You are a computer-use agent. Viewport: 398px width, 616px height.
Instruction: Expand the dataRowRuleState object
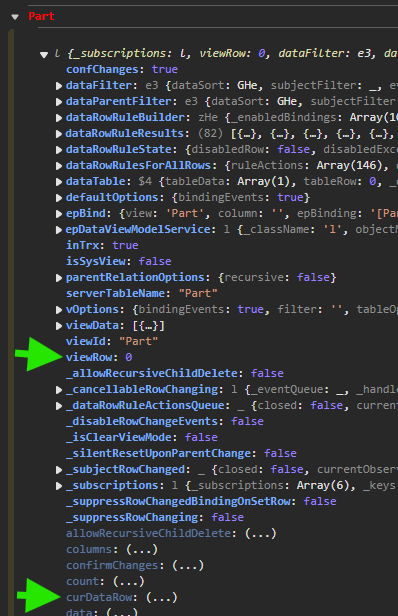click(x=59, y=150)
